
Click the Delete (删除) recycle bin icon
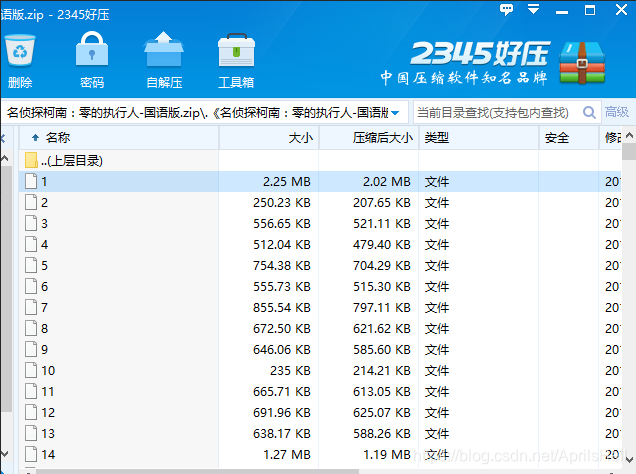point(20,51)
